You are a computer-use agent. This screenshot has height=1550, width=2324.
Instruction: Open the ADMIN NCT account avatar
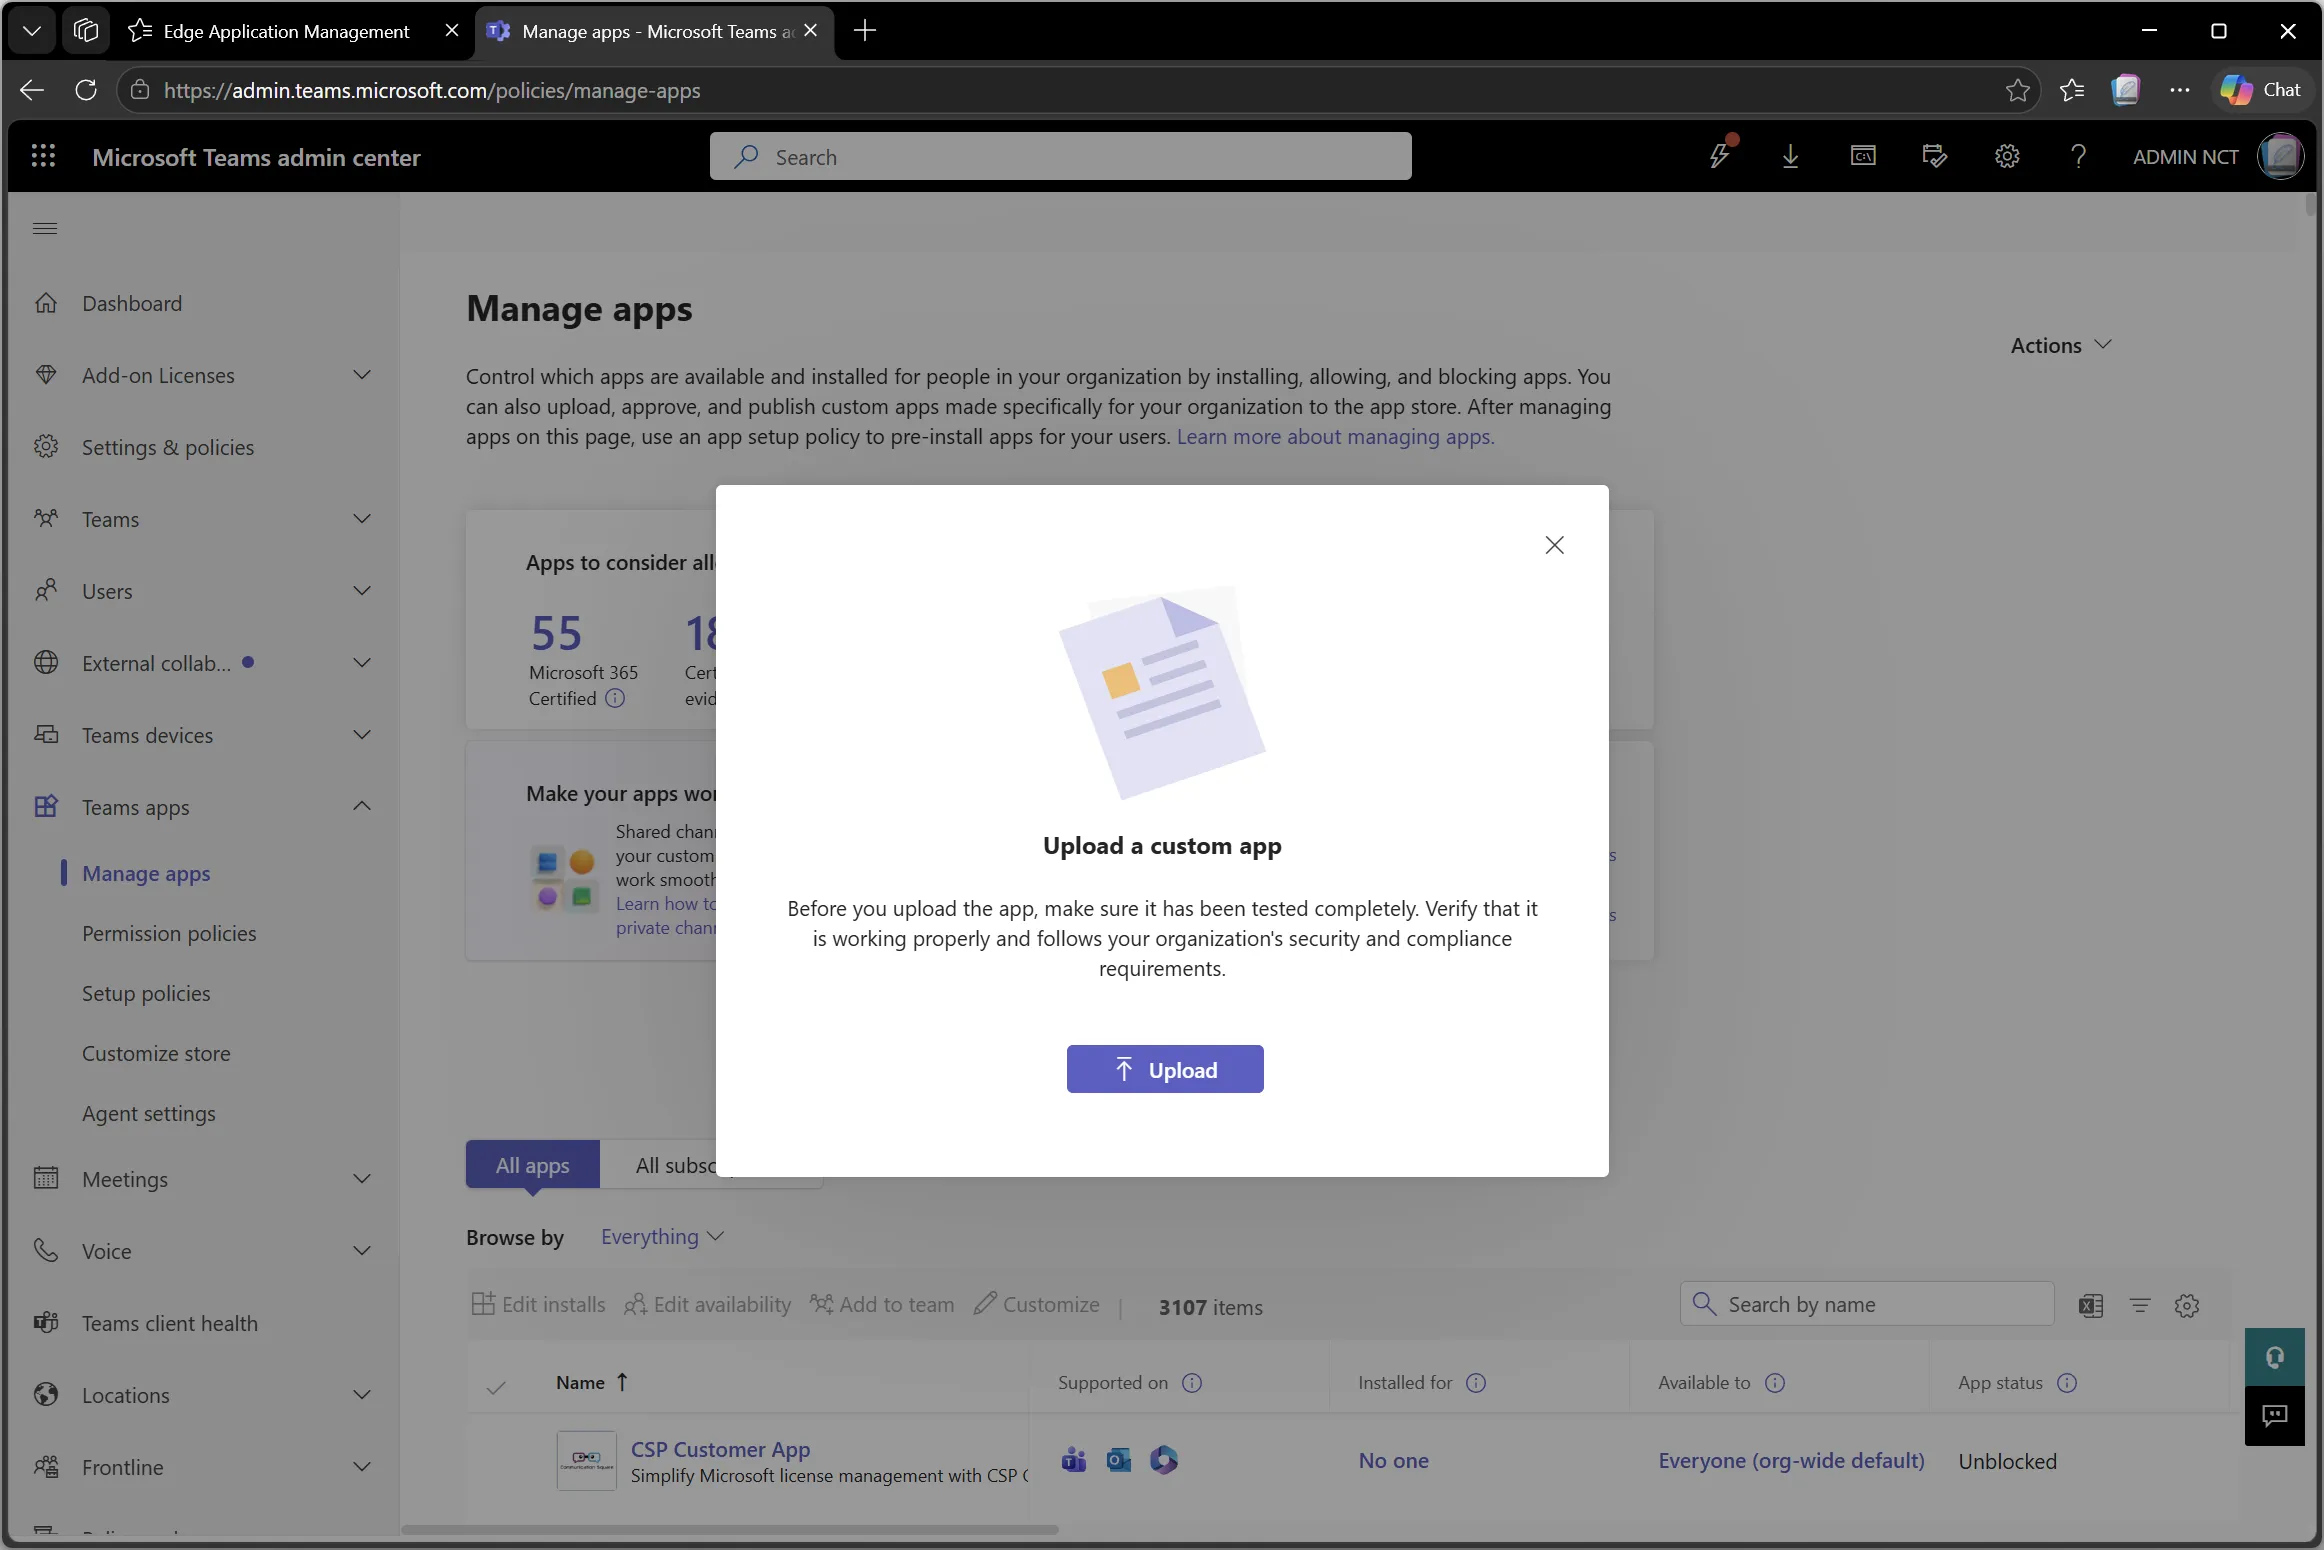tap(2280, 157)
